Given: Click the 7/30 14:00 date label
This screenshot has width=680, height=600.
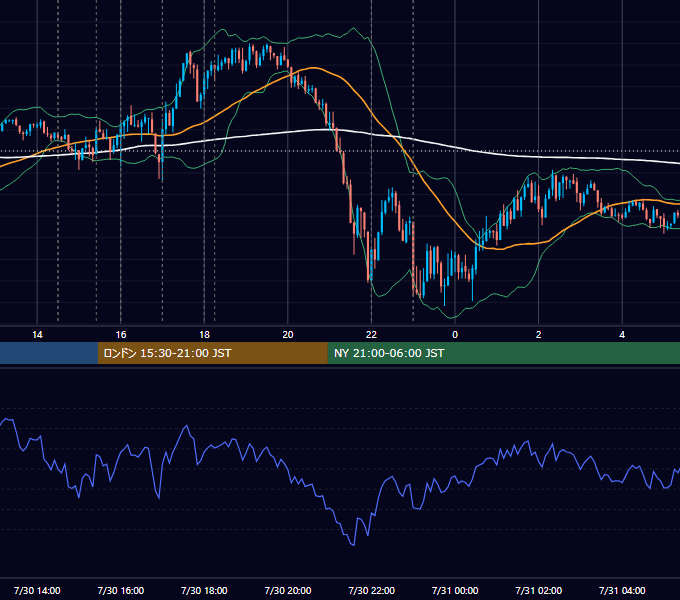Looking at the screenshot, I should pyautogui.click(x=37, y=590).
